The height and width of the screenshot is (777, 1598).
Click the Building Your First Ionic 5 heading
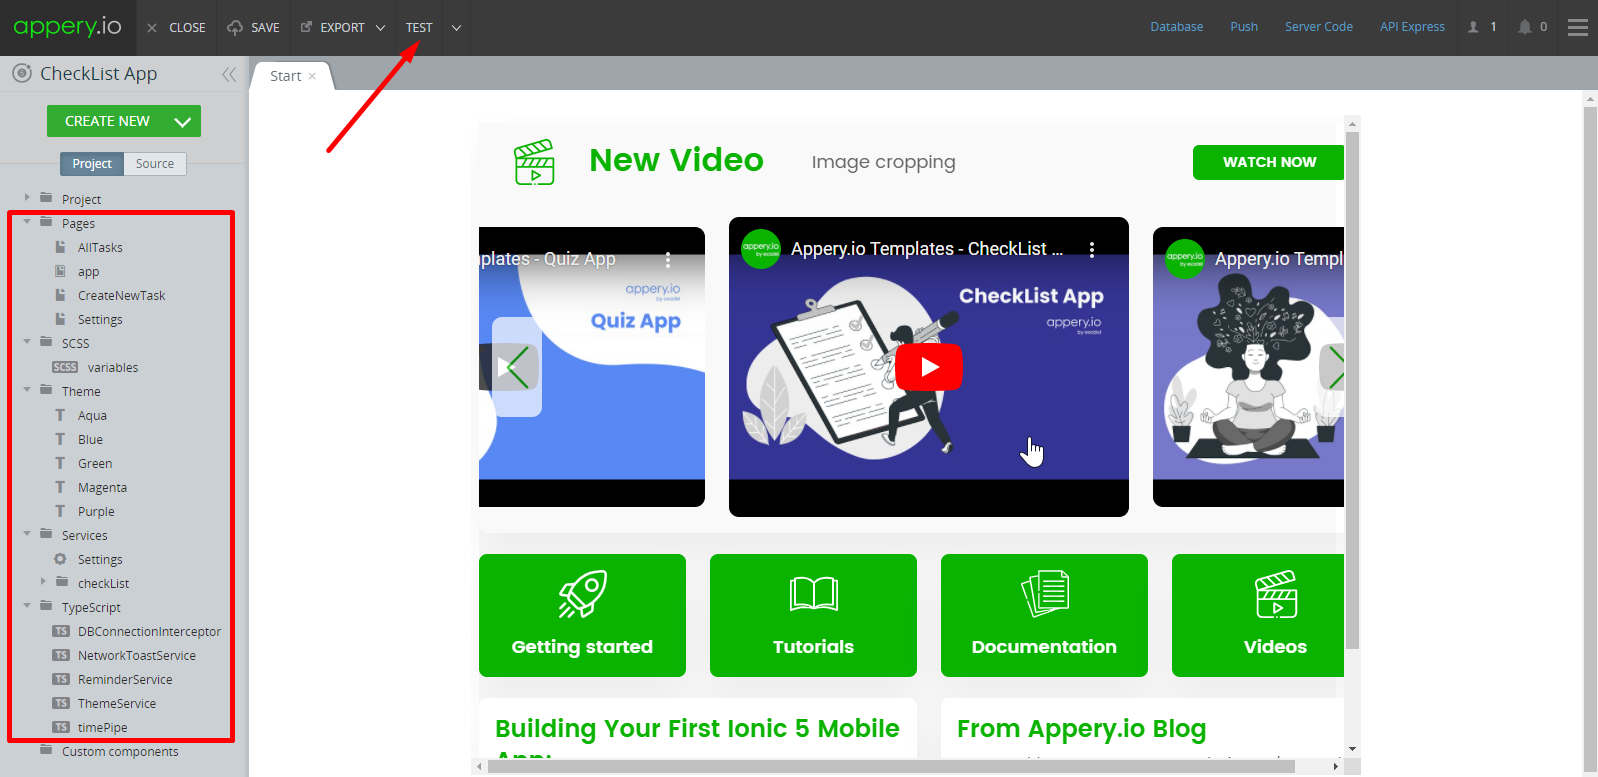(697, 740)
